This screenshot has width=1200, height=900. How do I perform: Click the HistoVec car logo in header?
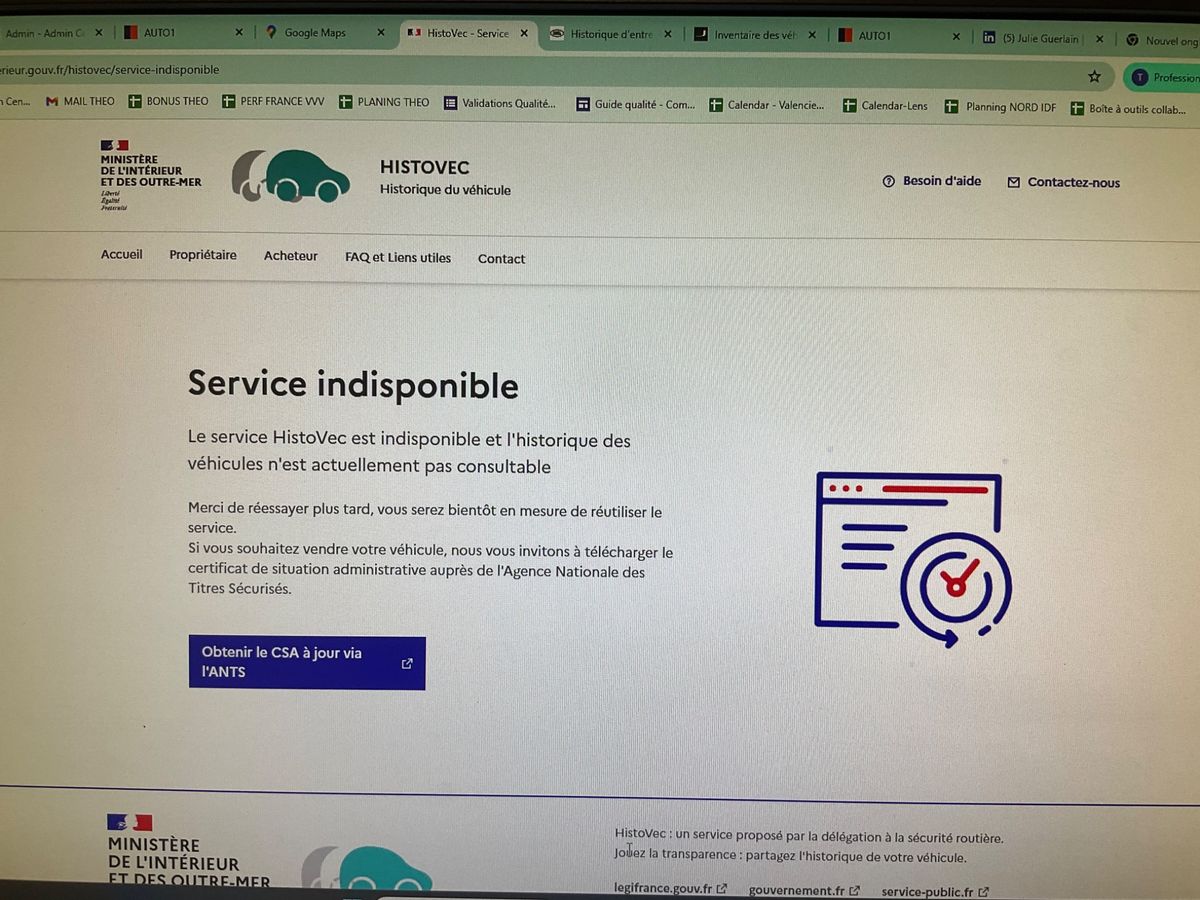tap(291, 175)
